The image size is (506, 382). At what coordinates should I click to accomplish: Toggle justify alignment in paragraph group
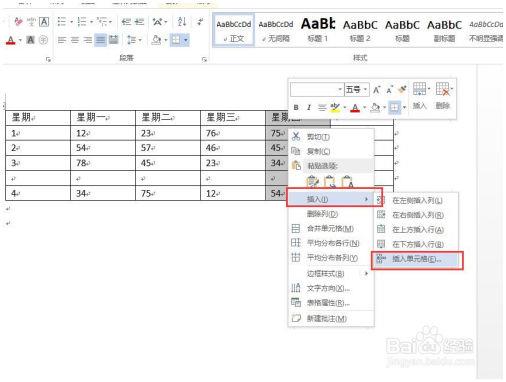100,40
